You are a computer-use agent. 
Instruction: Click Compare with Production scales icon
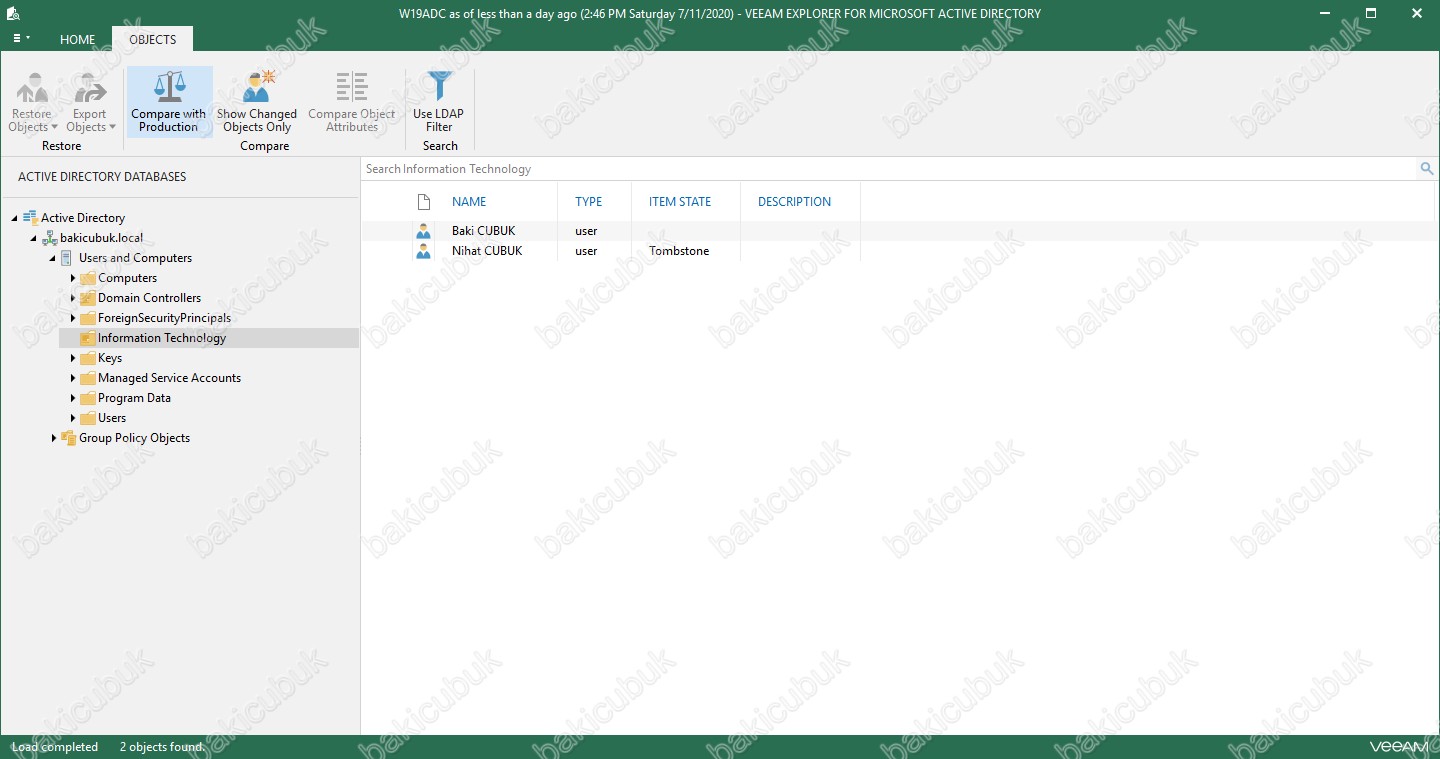point(169,87)
